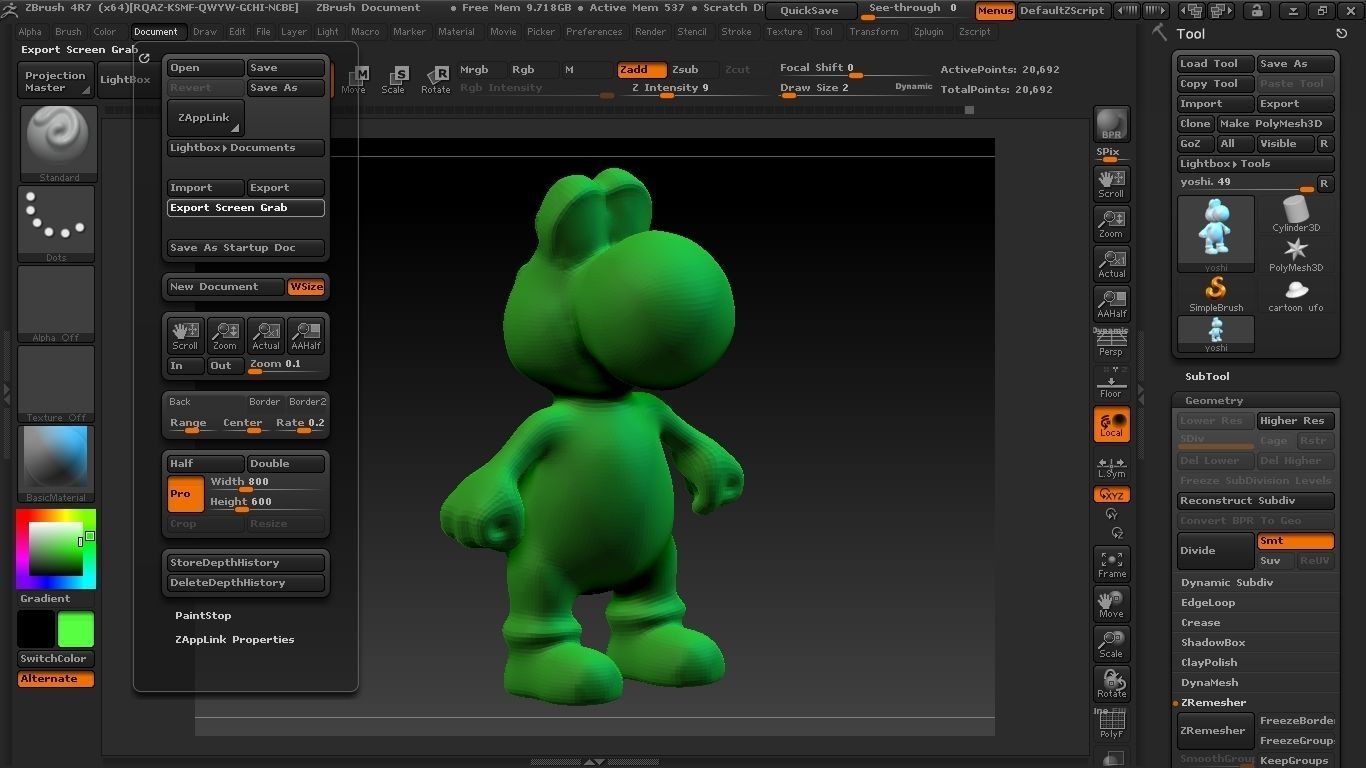The height and width of the screenshot is (768, 1366).
Task: Expand the ClayPolish section
Action: [x=1209, y=663]
